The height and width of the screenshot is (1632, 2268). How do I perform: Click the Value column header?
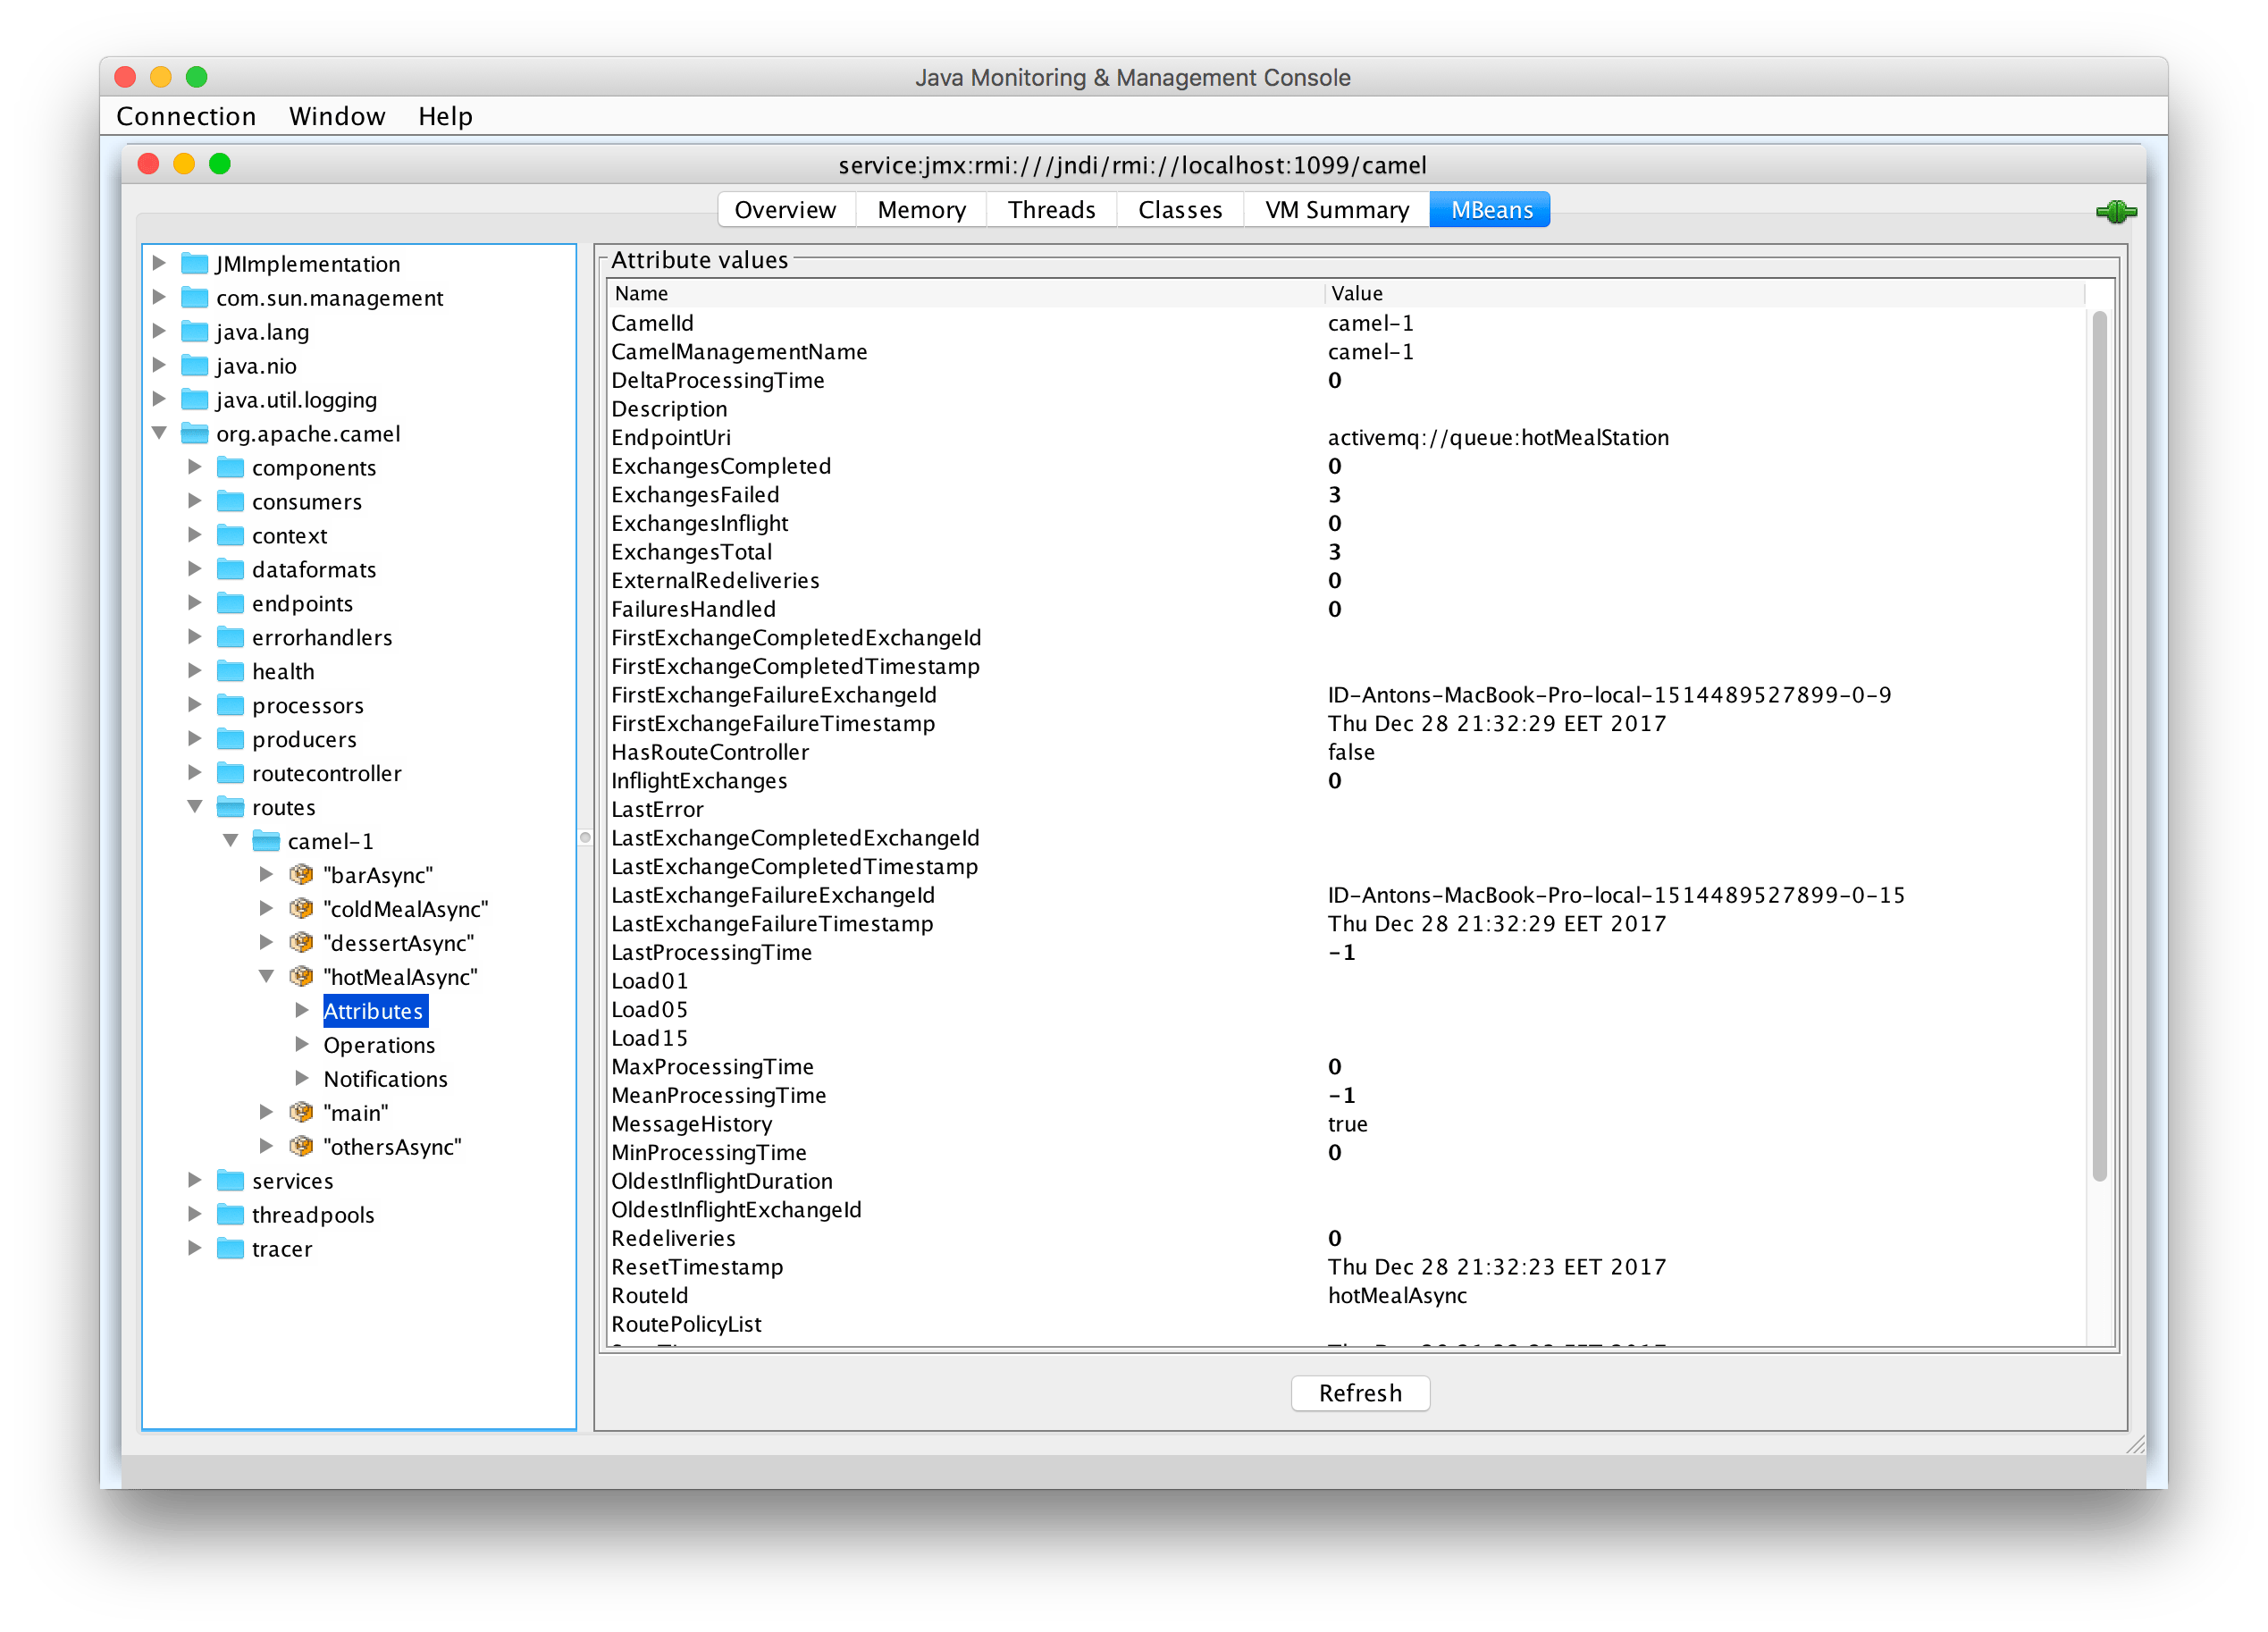click(1705, 293)
